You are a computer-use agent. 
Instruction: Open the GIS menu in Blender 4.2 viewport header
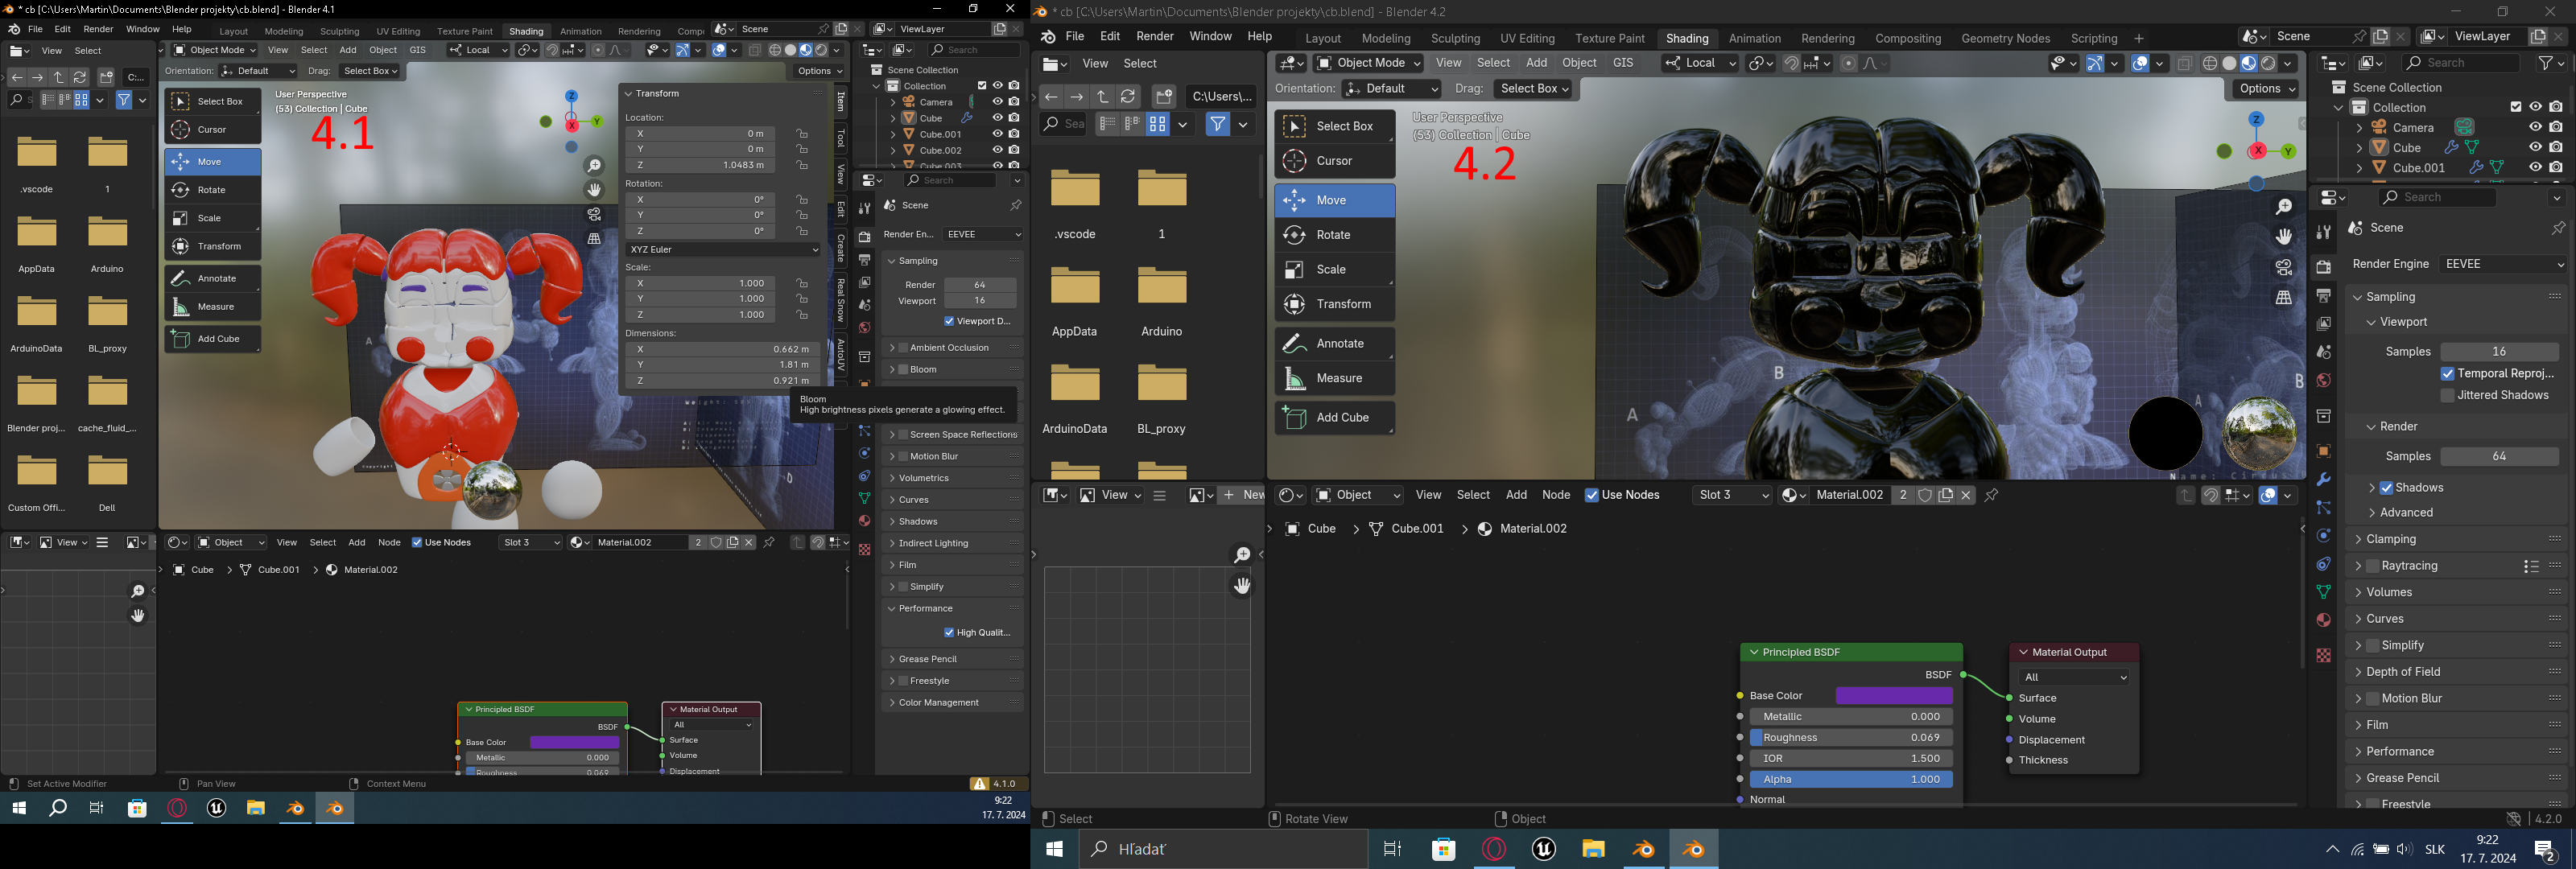click(x=1623, y=63)
